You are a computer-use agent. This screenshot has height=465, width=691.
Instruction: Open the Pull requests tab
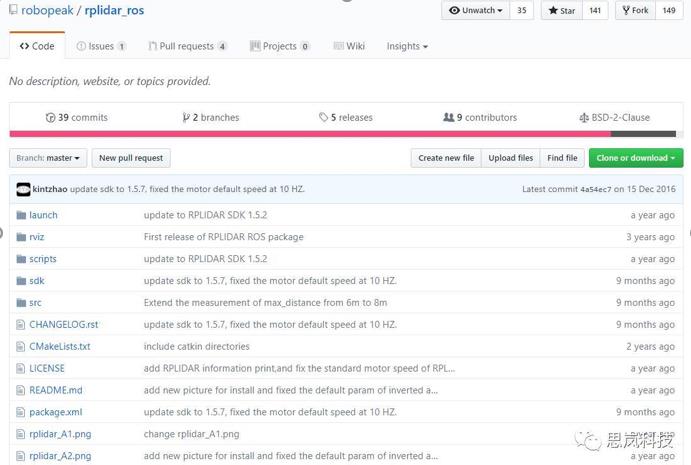click(188, 46)
